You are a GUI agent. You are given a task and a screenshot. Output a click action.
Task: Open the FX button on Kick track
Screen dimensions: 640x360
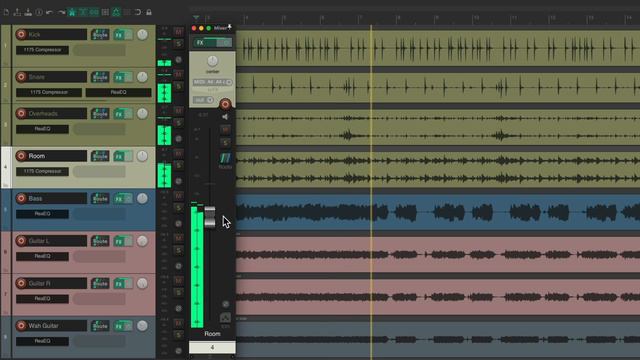pyautogui.click(x=119, y=35)
